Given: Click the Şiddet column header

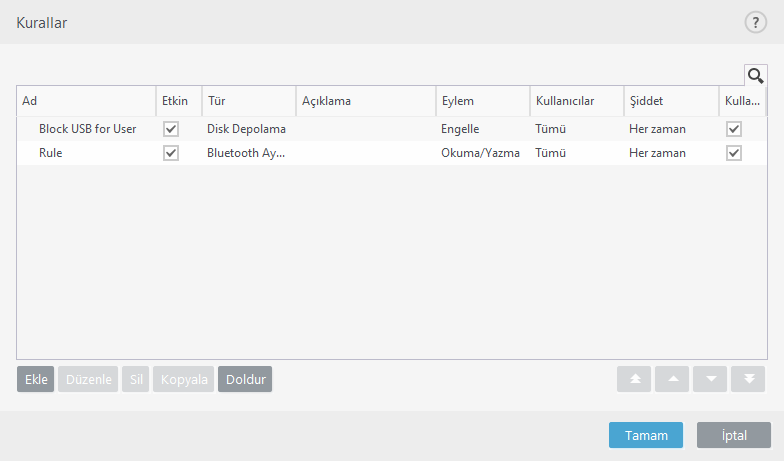Looking at the screenshot, I should click(x=670, y=101).
